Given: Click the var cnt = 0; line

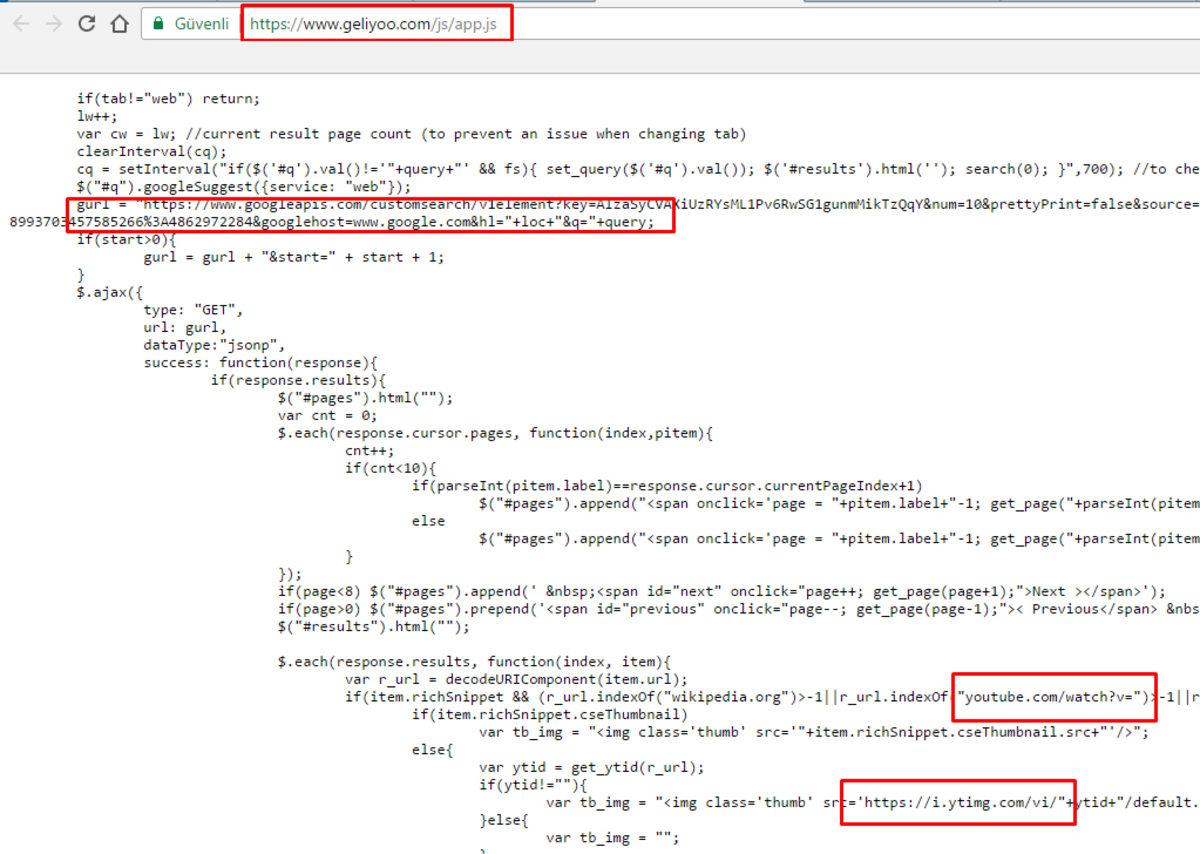Looking at the screenshot, I should (x=328, y=415).
